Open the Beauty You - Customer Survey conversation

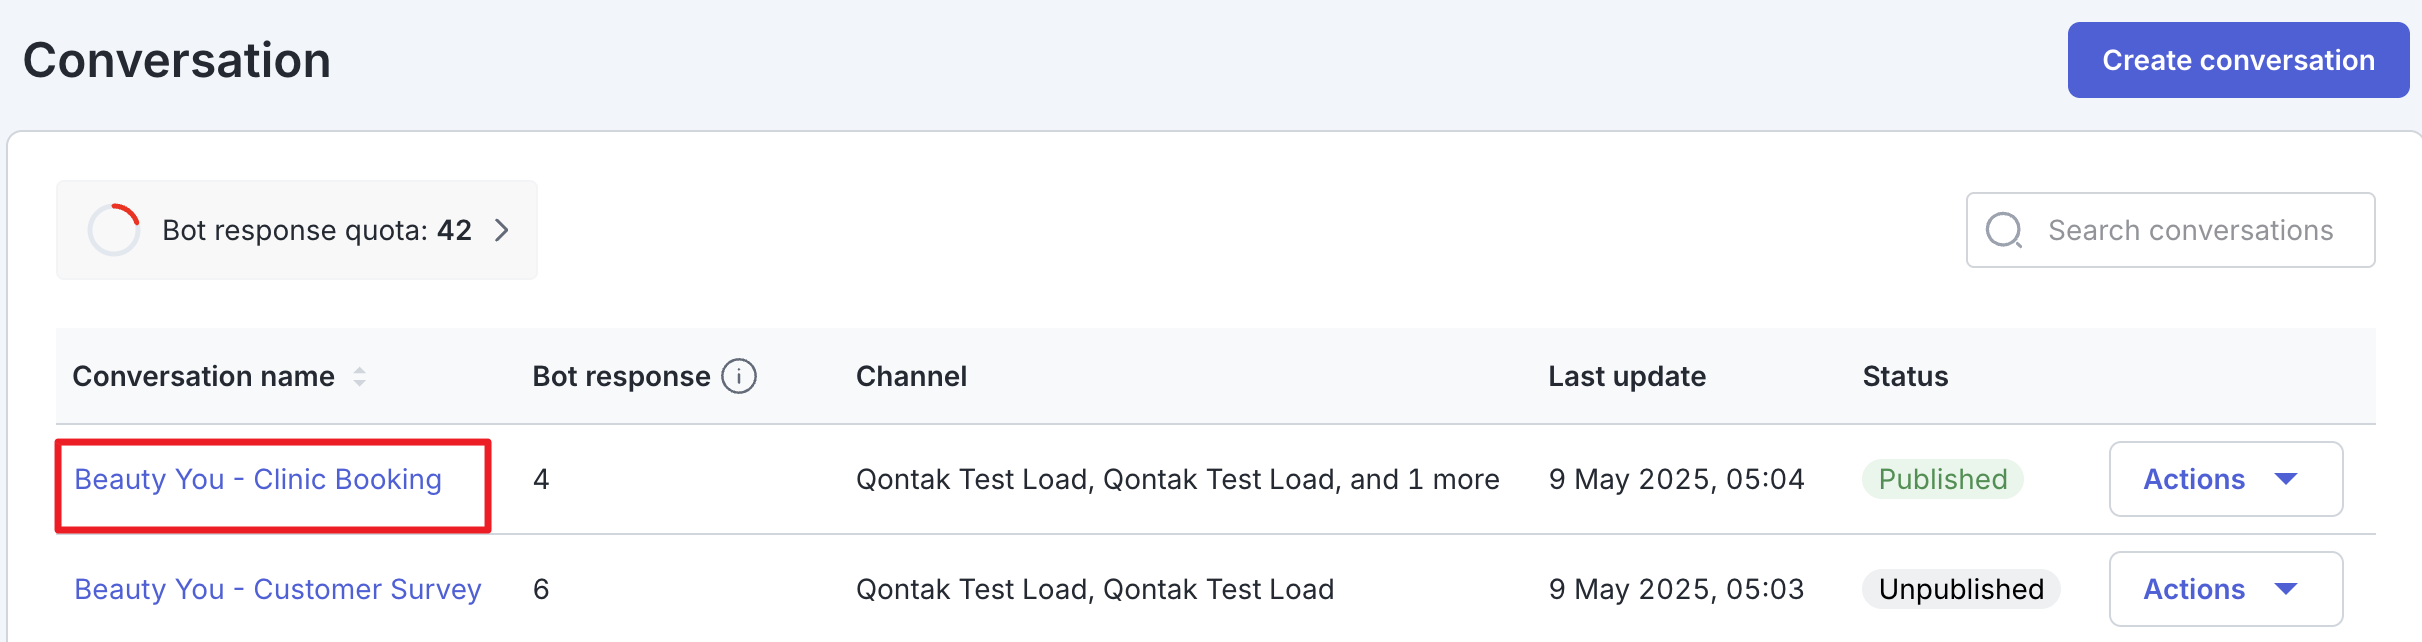click(278, 589)
